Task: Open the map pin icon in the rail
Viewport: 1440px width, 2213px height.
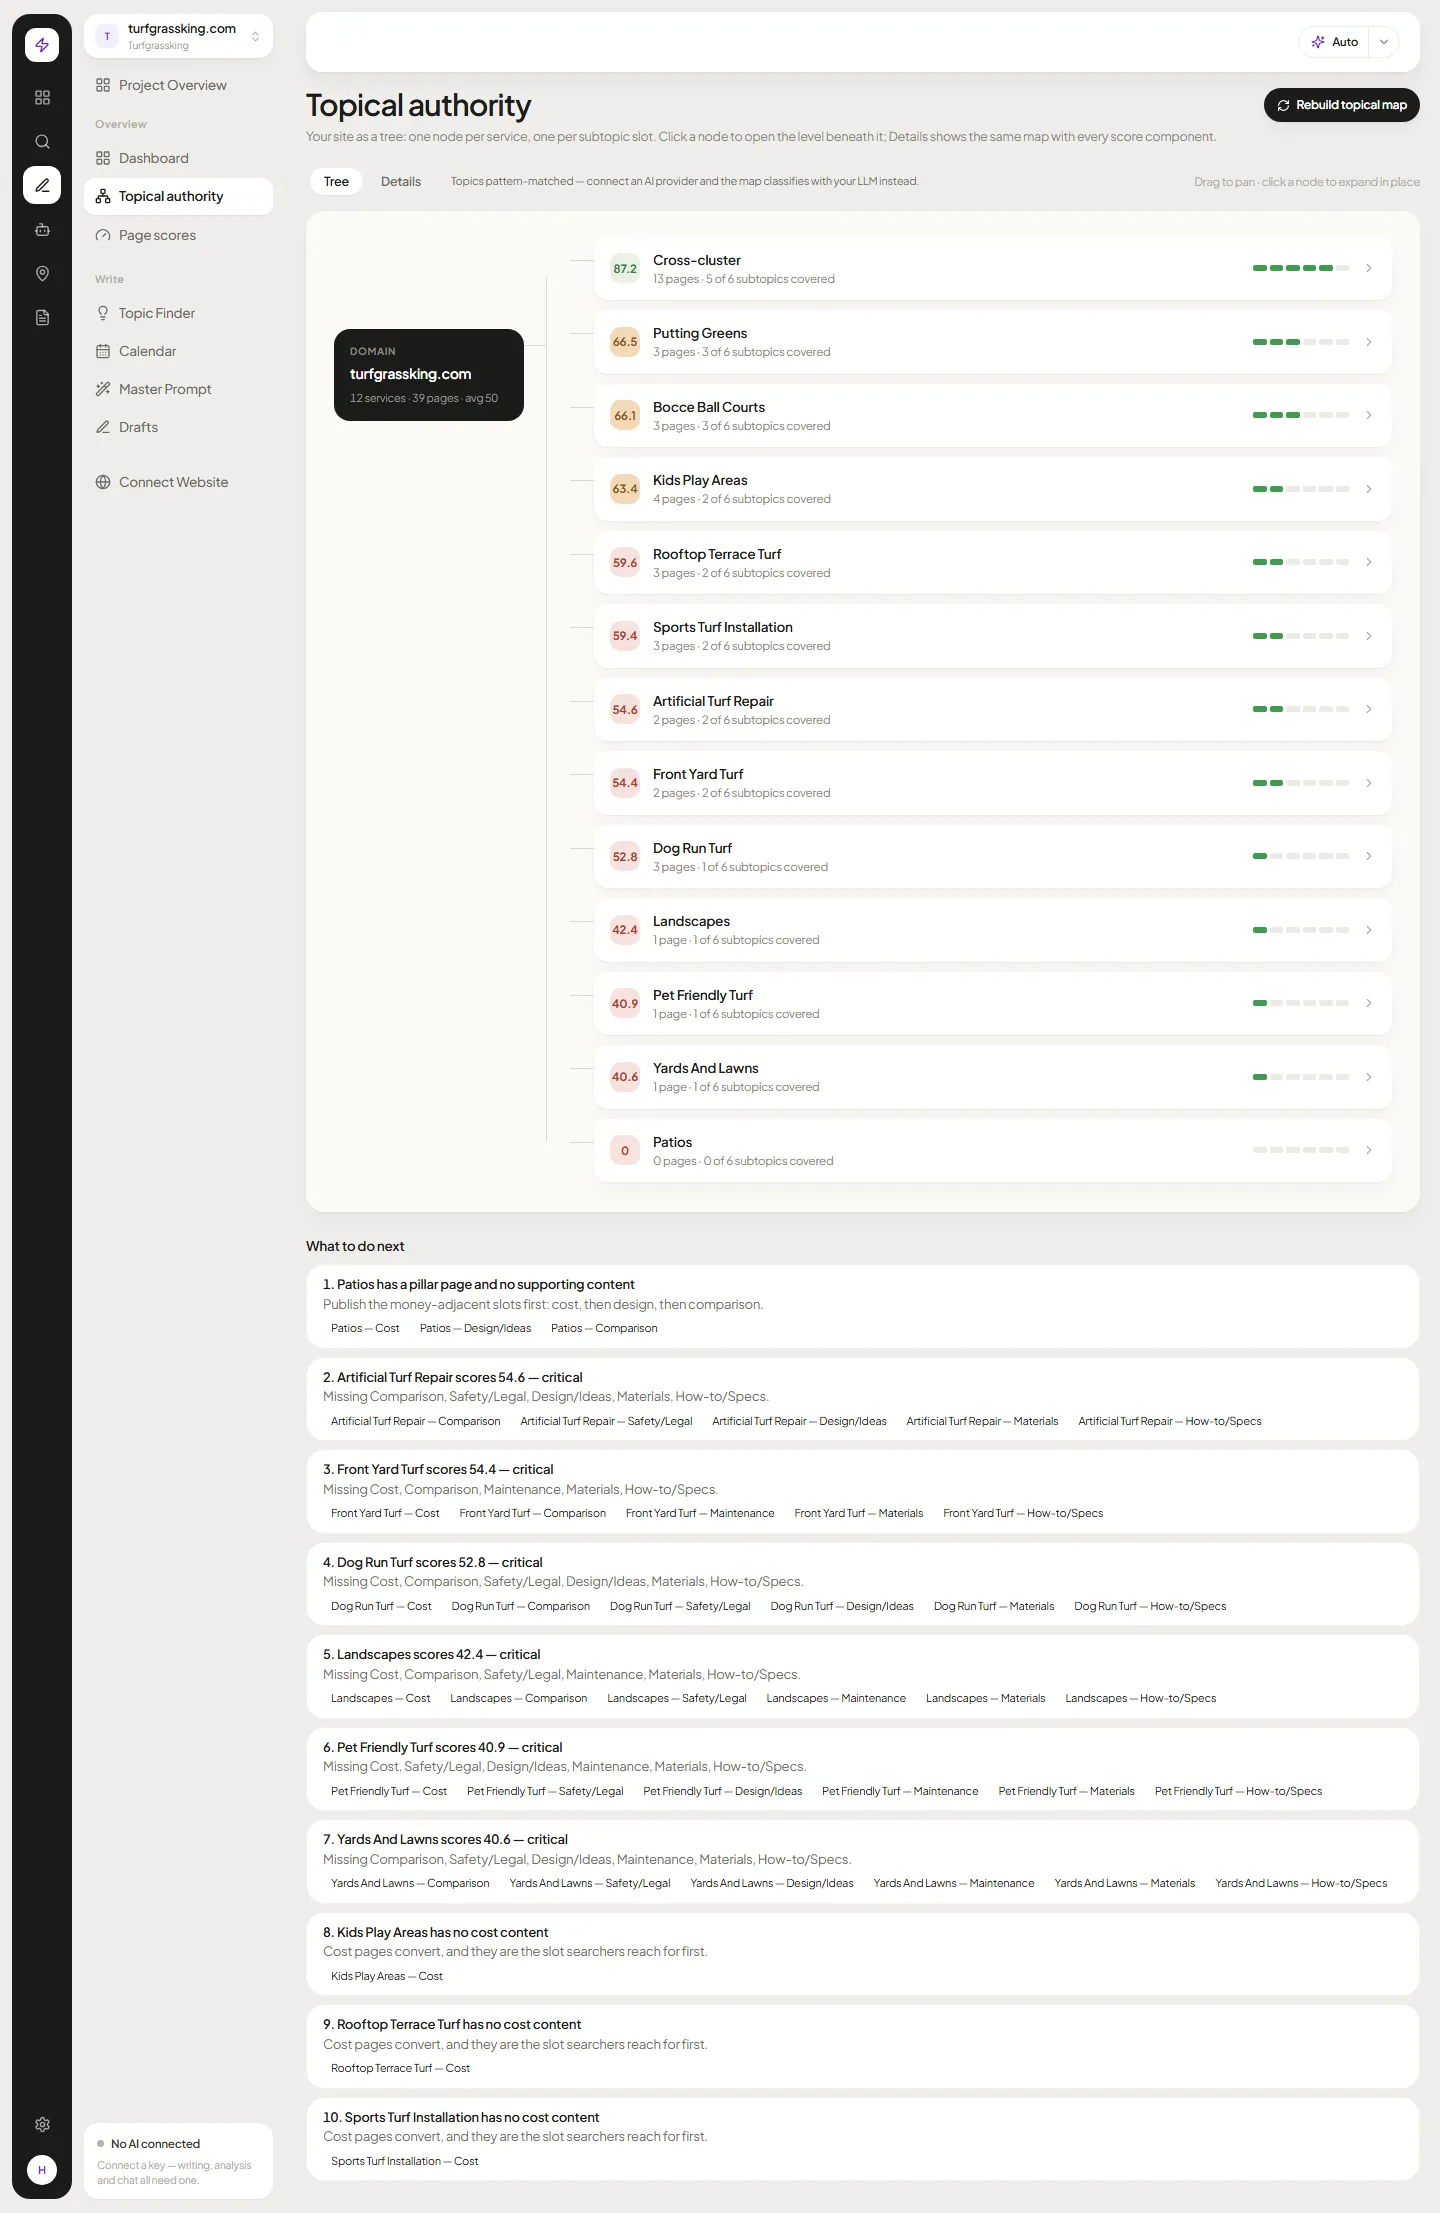Action: pos(42,273)
